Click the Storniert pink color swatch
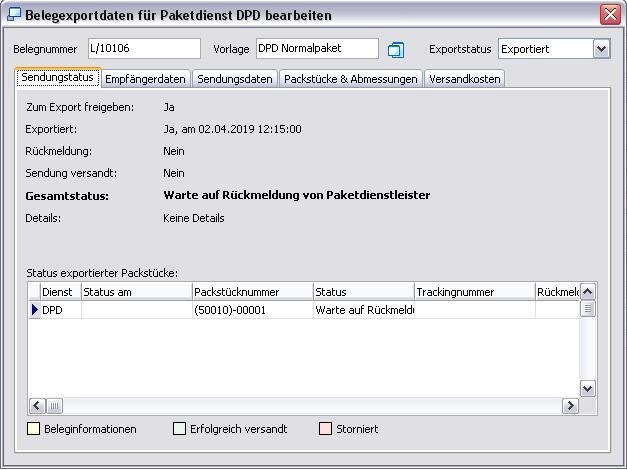Screen dimensions: 627x470 [x=324, y=429]
